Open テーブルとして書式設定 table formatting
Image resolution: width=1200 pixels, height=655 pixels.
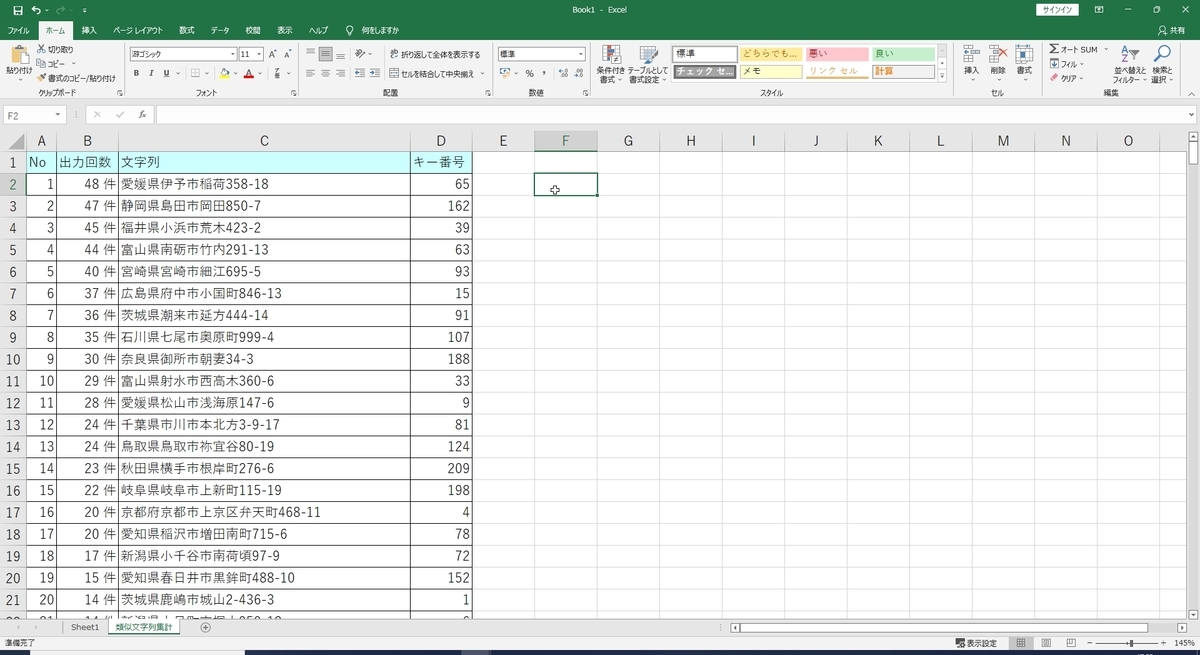[647, 64]
